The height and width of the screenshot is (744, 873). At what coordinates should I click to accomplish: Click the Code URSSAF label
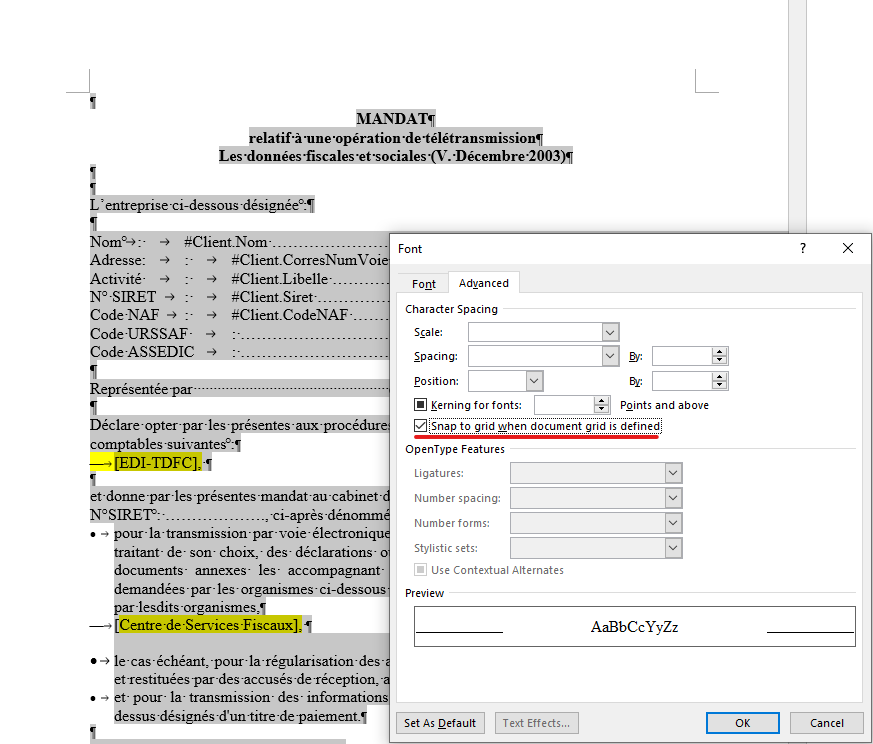coord(139,334)
